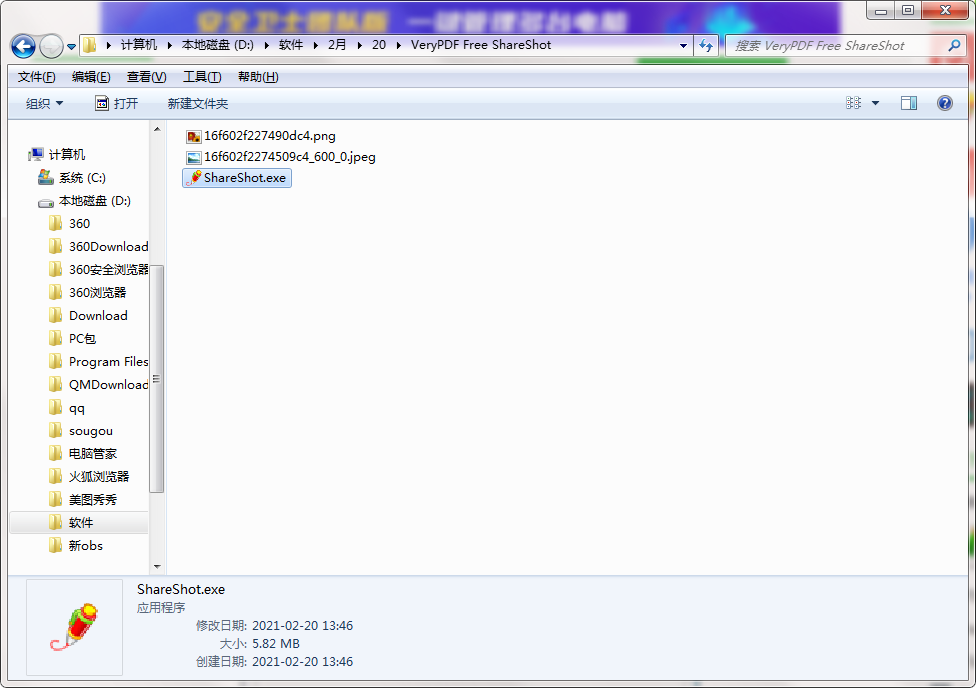The image size is (976, 688).
Task: Click the png file's image icon
Action: coord(194,136)
